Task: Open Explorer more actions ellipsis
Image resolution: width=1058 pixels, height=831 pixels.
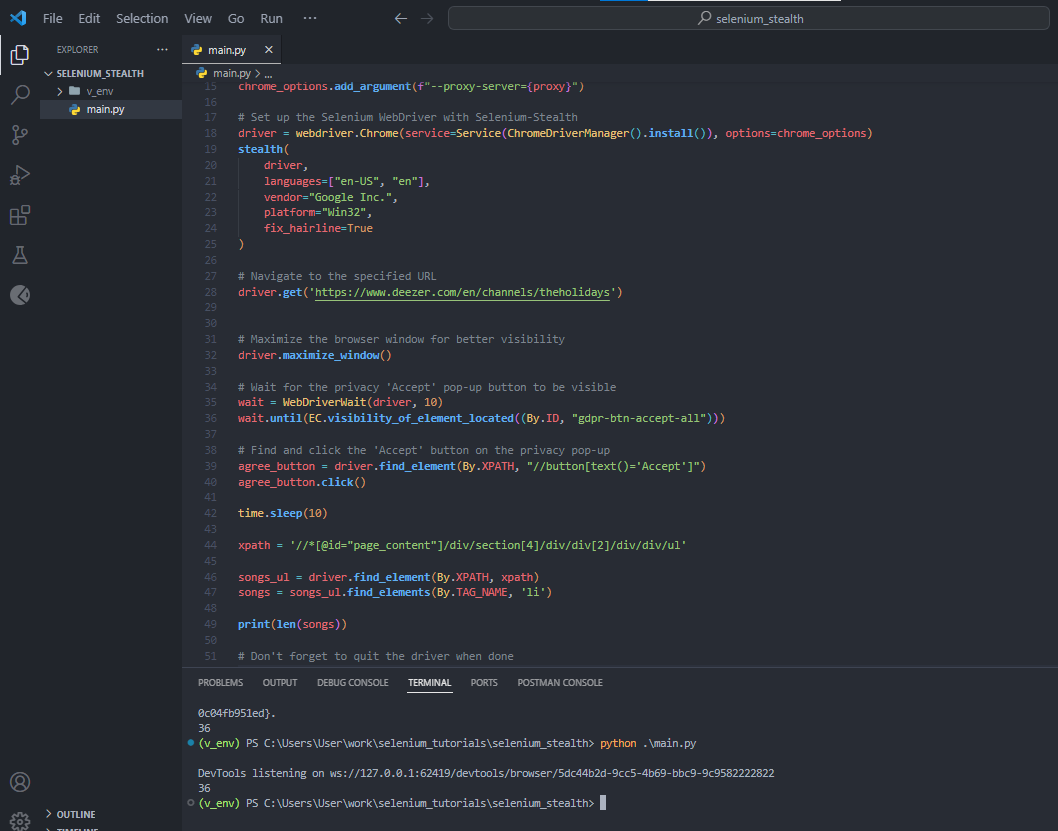Action: (x=163, y=49)
